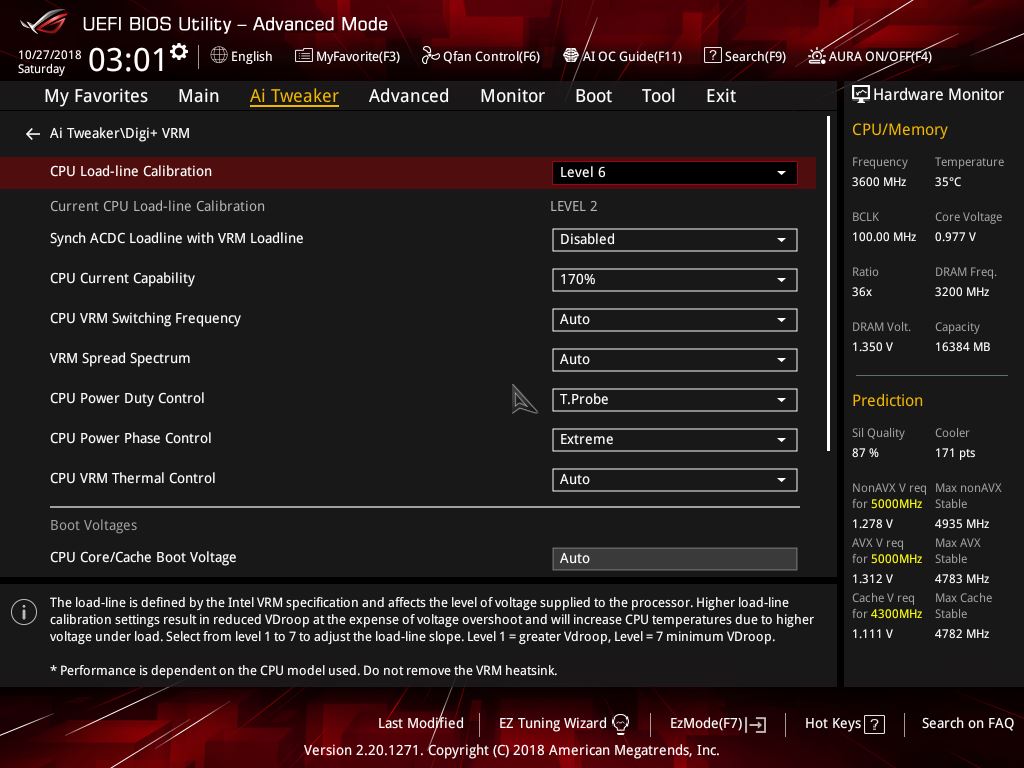The height and width of the screenshot is (768, 1024).
Task: Click the Boot Voltages section header
Action: coord(93,525)
